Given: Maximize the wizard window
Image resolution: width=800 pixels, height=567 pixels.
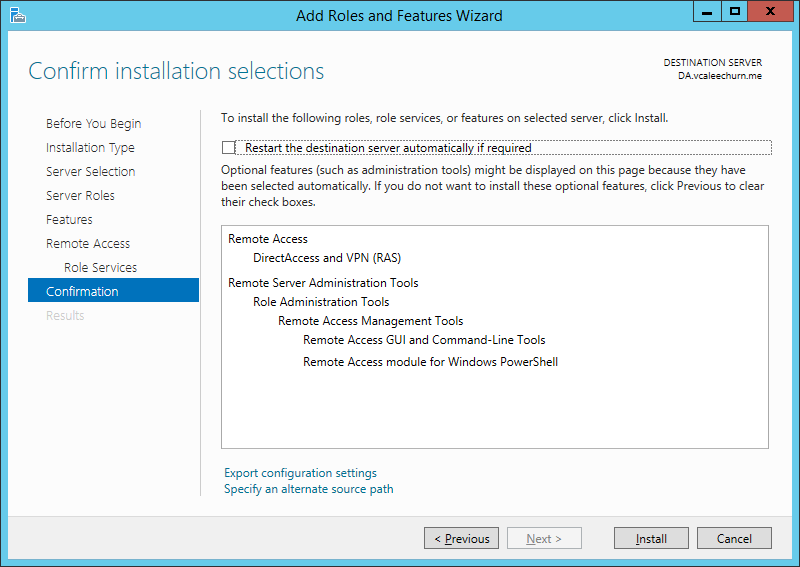Looking at the screenshot, I should (735, 12).
